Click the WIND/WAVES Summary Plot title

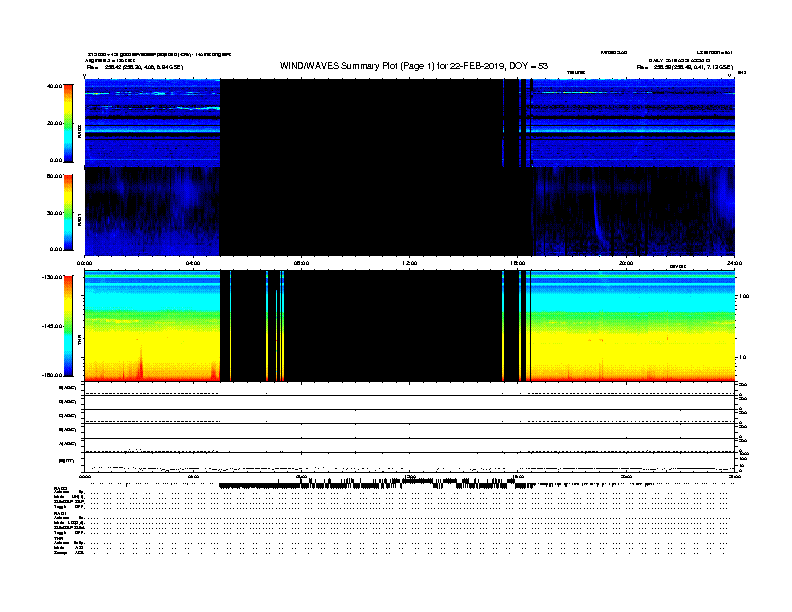(414, 66)
